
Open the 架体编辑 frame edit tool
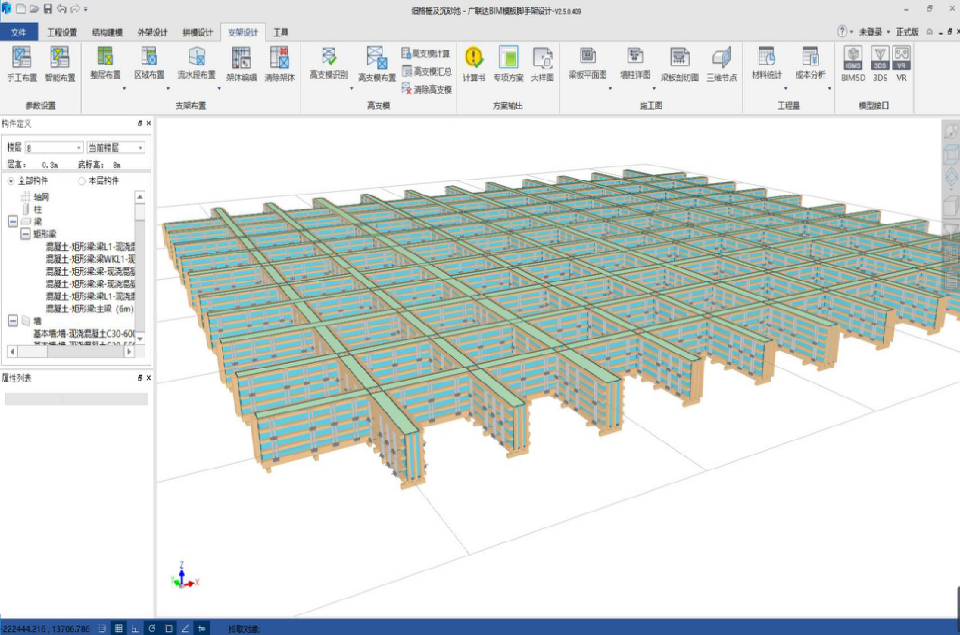pyautogui.click(x=241, y=64)
